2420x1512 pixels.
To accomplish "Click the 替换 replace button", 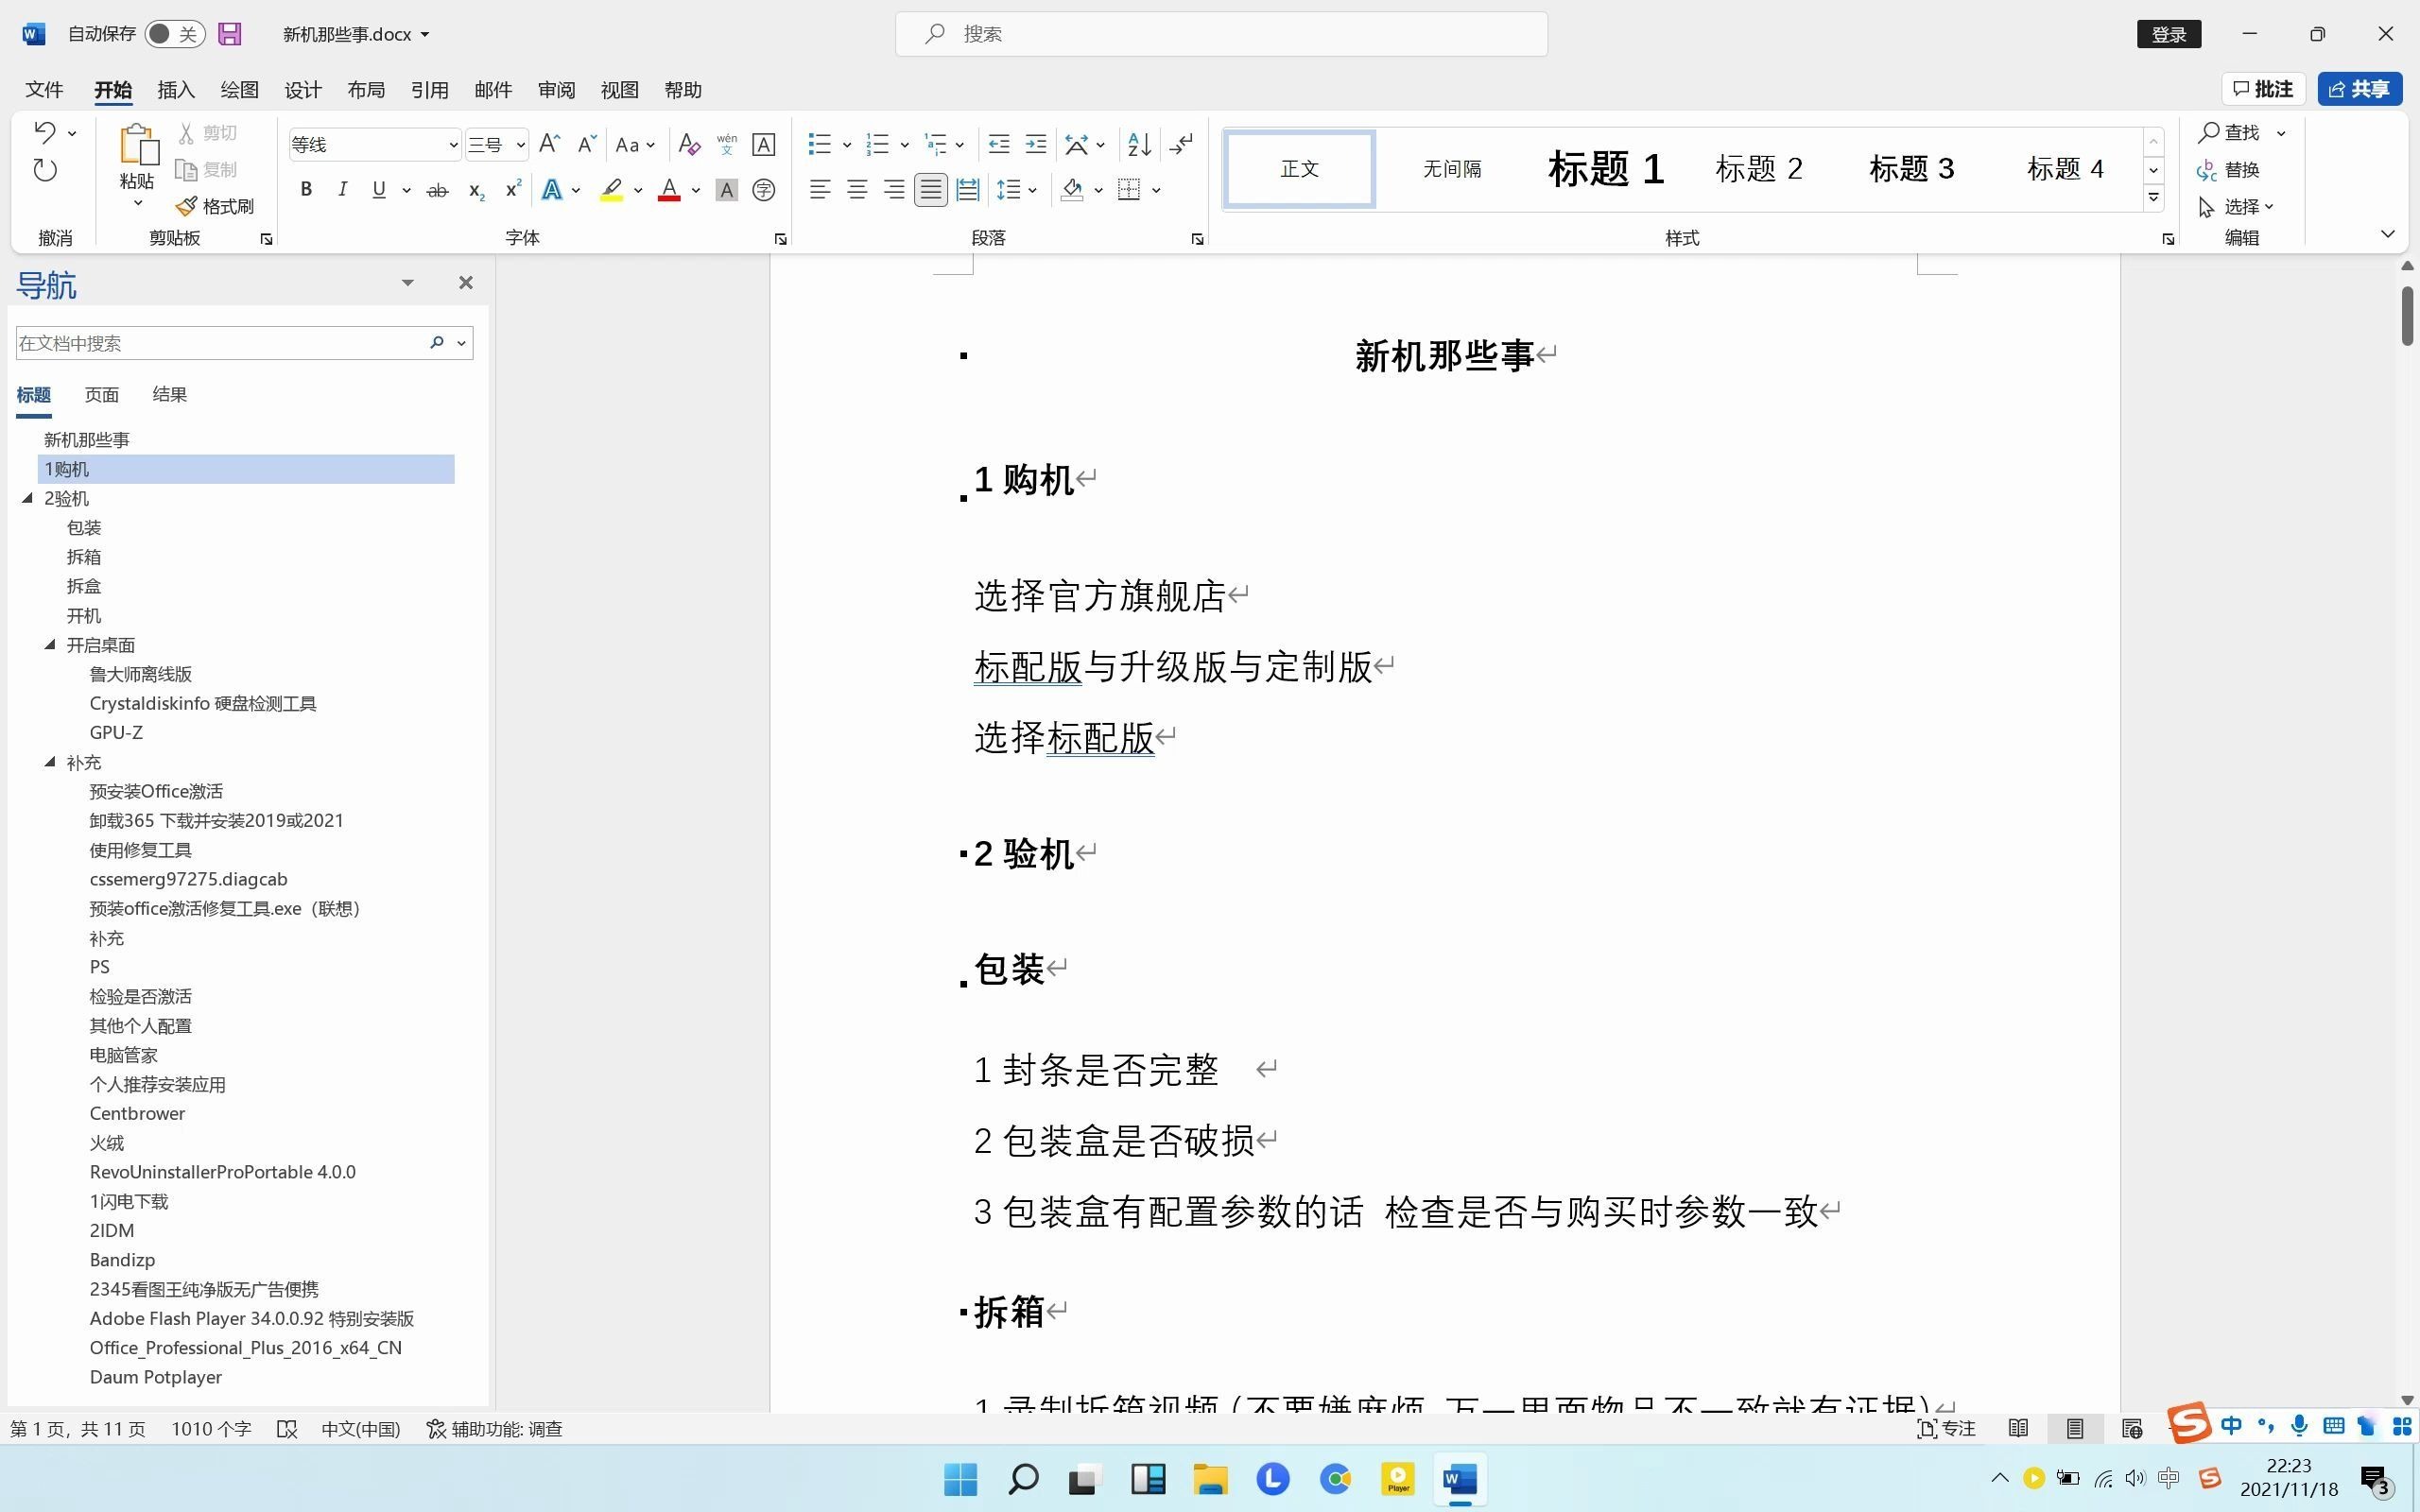I will pos(2229,169).
